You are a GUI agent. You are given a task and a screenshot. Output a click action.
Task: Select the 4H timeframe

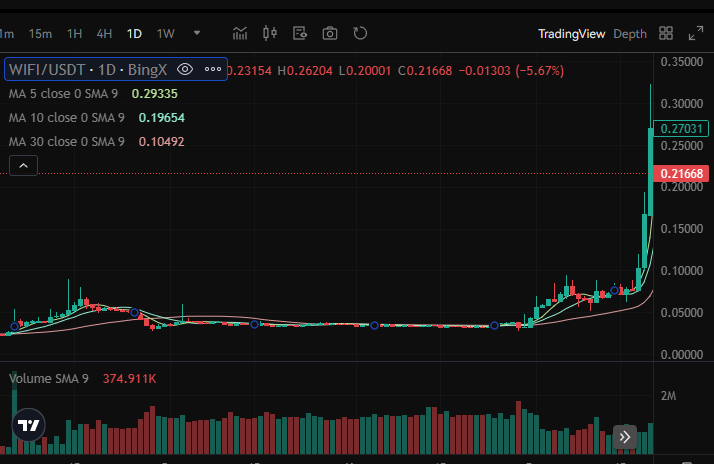click(x=104, y=34)
